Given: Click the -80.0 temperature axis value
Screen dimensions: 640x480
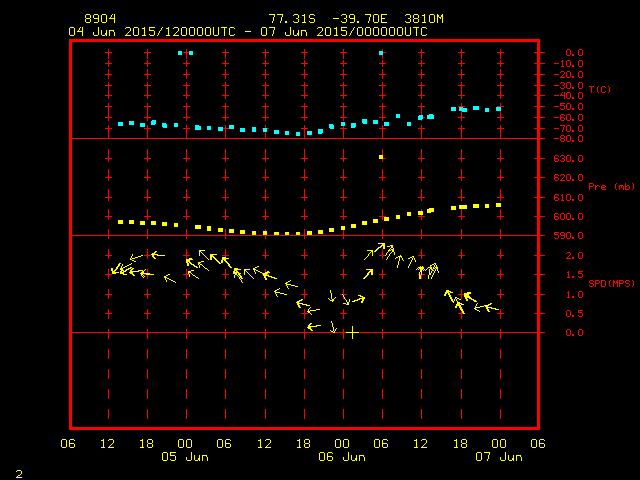Looking at the screenshot, I should 569,139.
